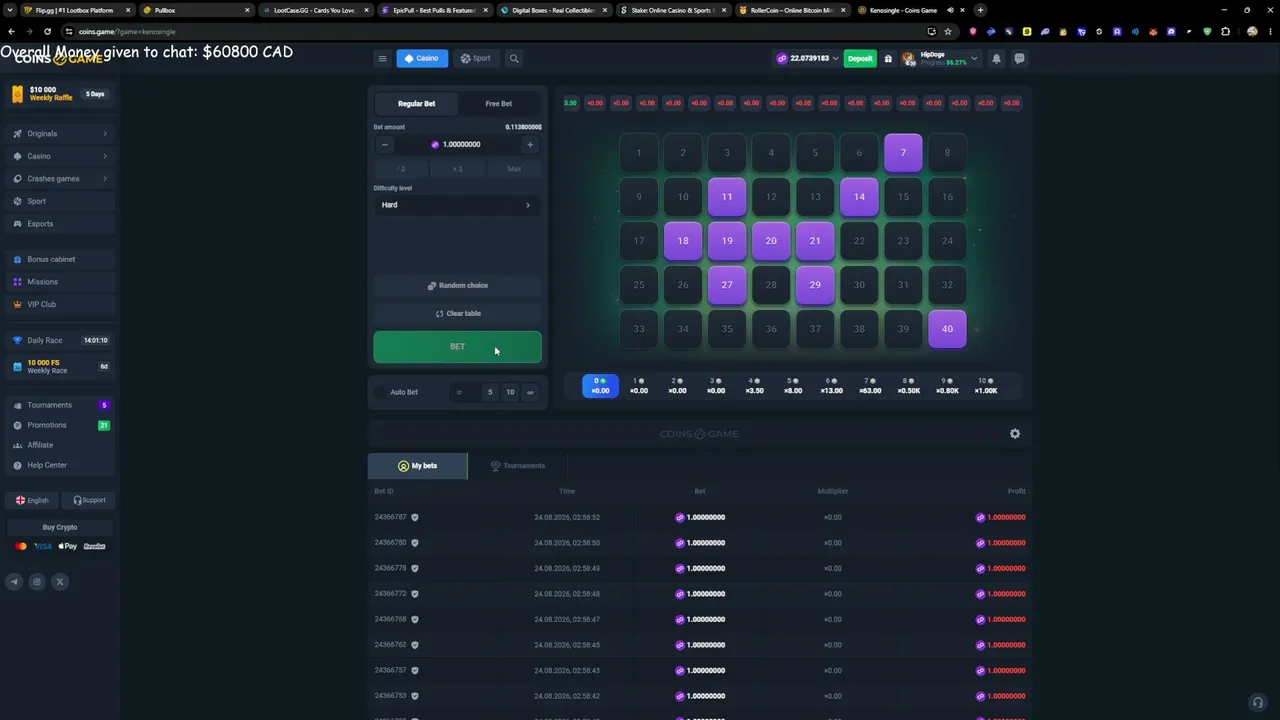Open the balance currency dropdown
This screenshot has height=720, width=1280.
coord(808,58)
